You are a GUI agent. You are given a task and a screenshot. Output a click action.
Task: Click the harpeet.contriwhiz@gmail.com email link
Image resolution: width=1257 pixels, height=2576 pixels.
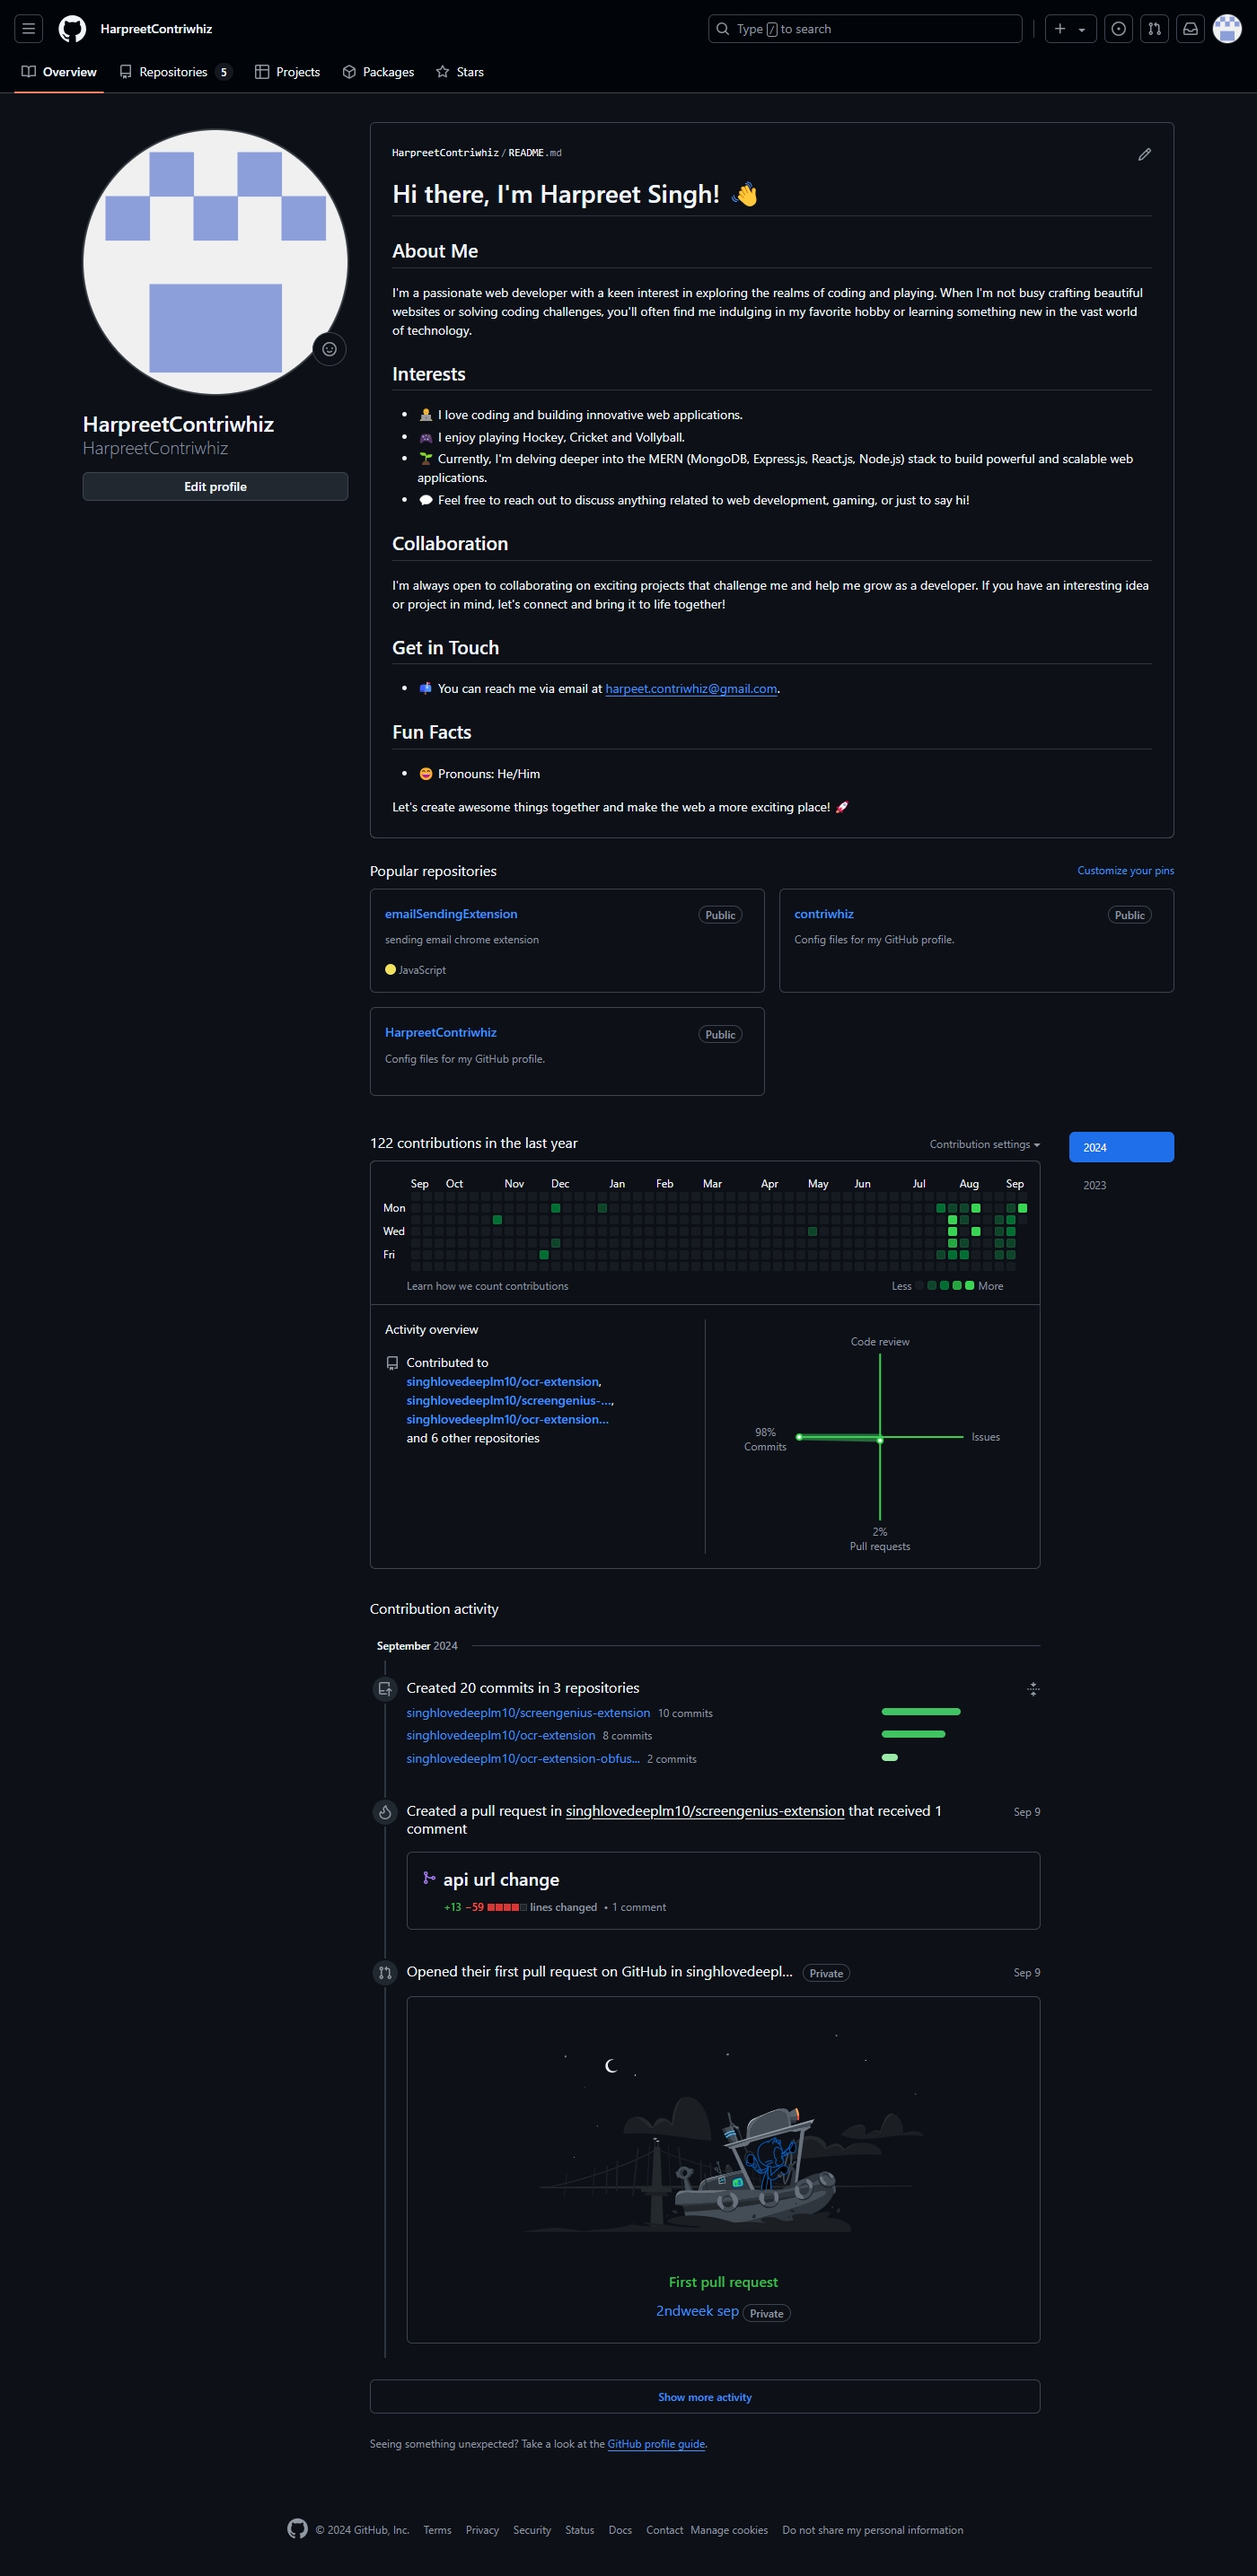691,689
